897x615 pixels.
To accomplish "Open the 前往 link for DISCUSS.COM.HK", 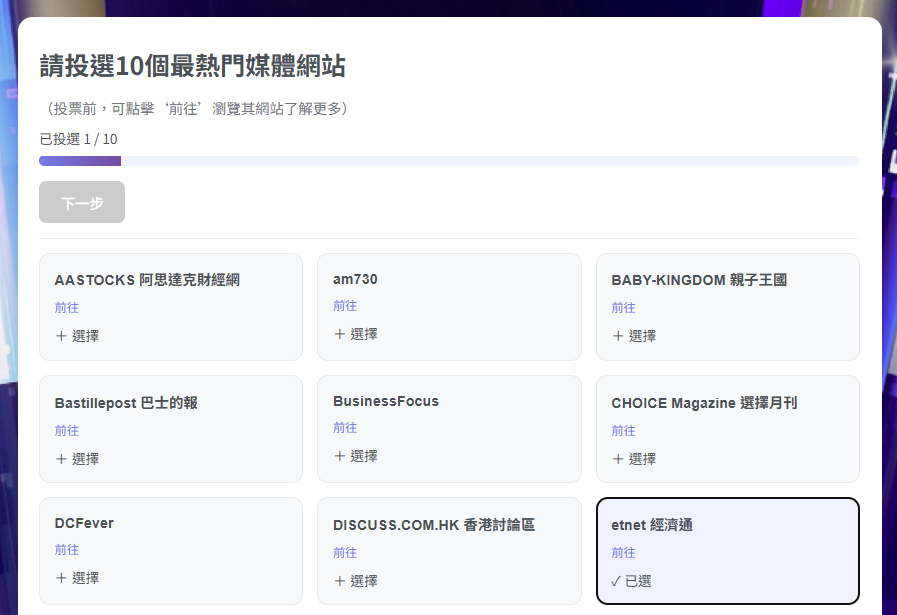I will [345, 553].
